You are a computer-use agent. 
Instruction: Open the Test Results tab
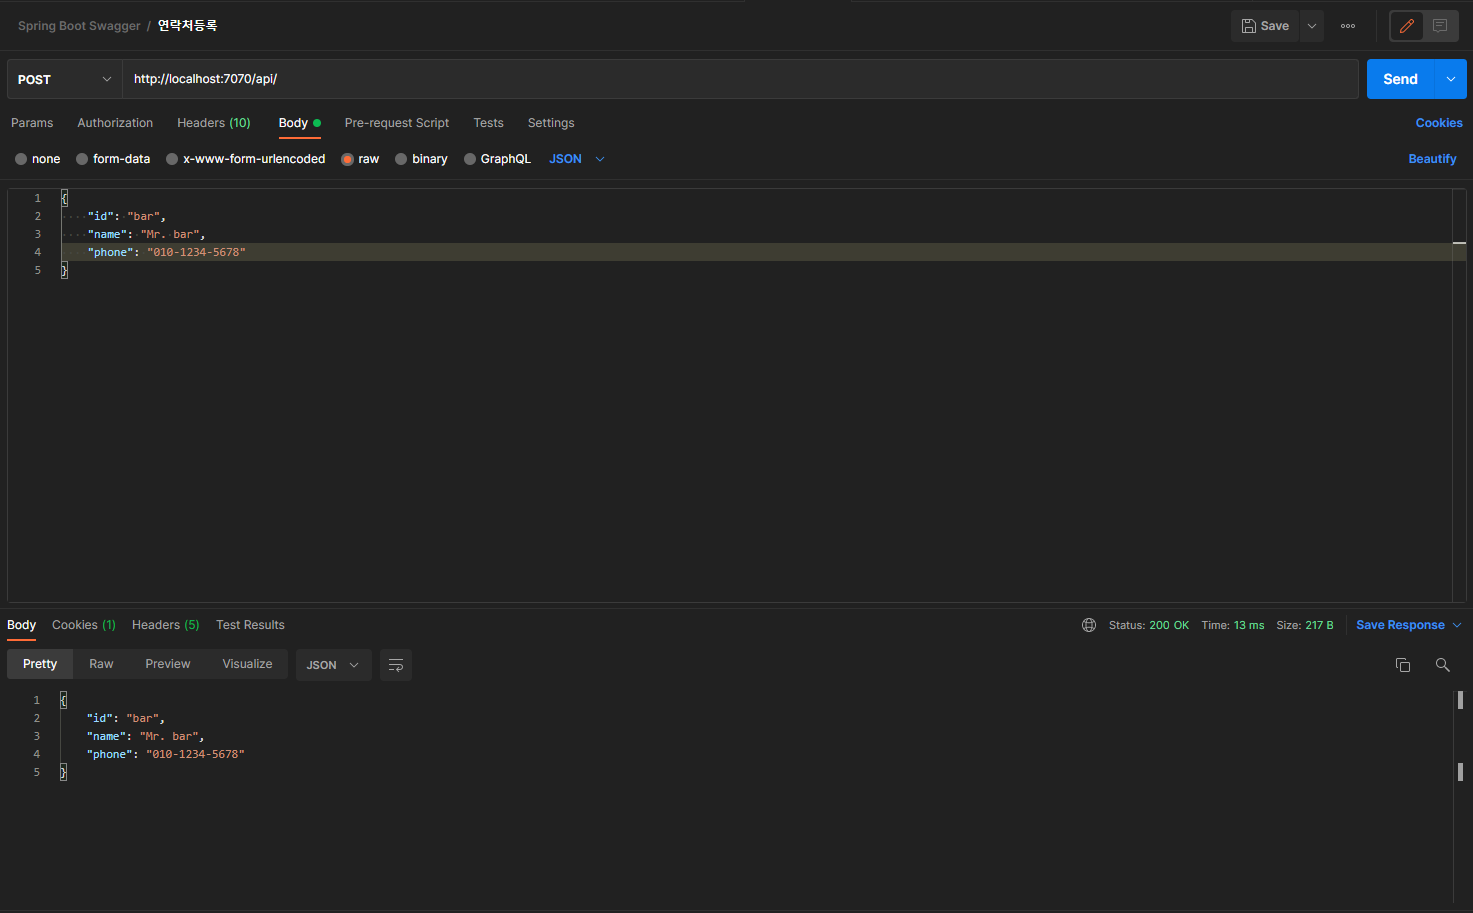[x=250, y=625]
